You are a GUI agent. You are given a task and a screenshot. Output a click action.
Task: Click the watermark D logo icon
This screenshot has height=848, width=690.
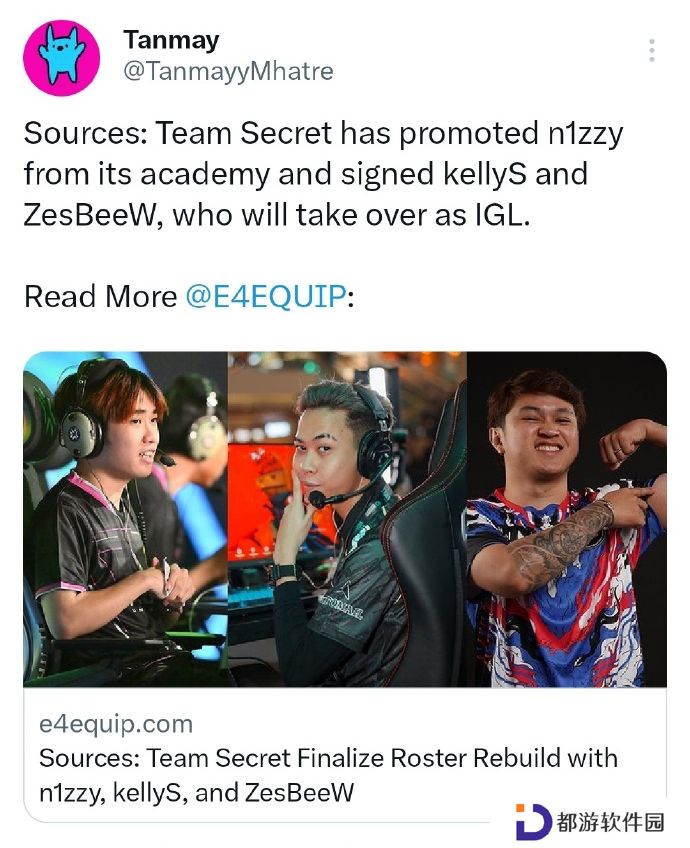click(x=533, y=822)
